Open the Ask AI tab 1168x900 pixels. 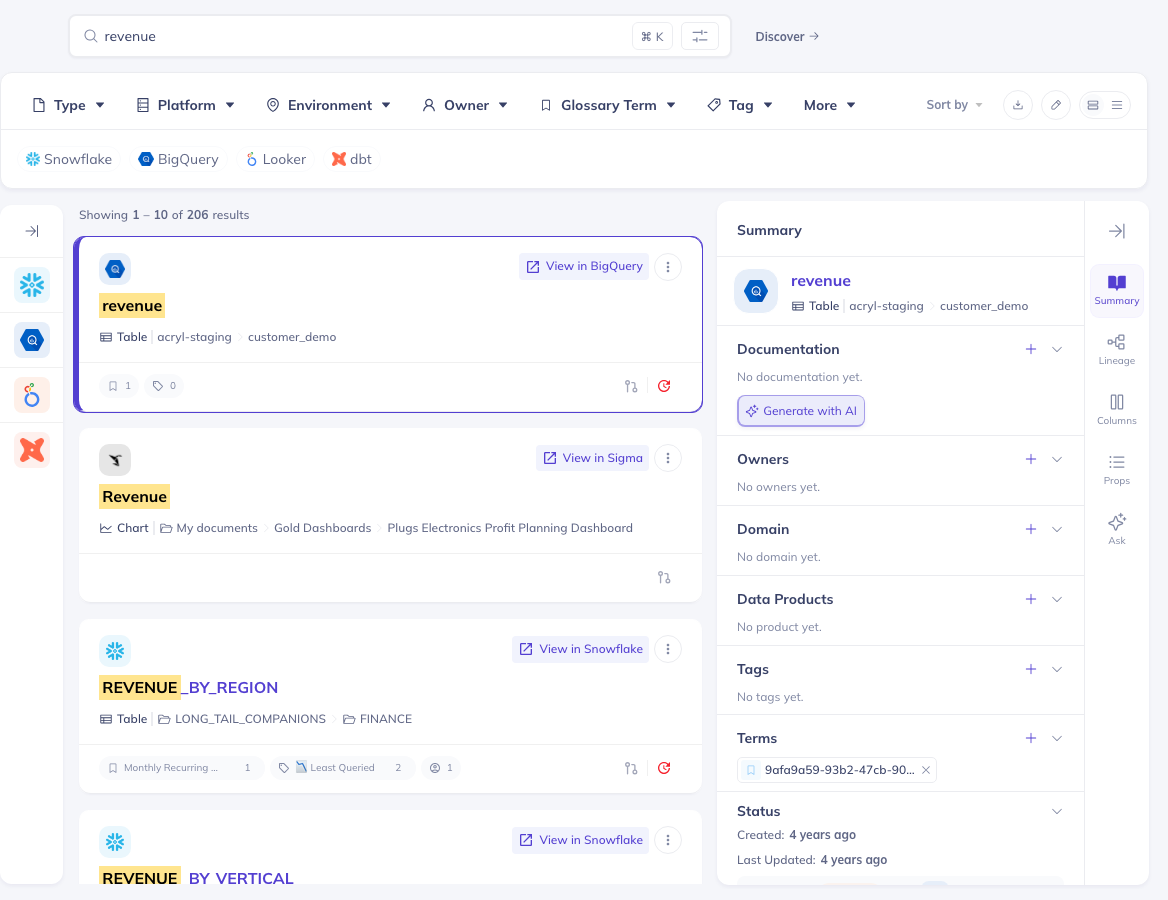(x=1117, y=530)
